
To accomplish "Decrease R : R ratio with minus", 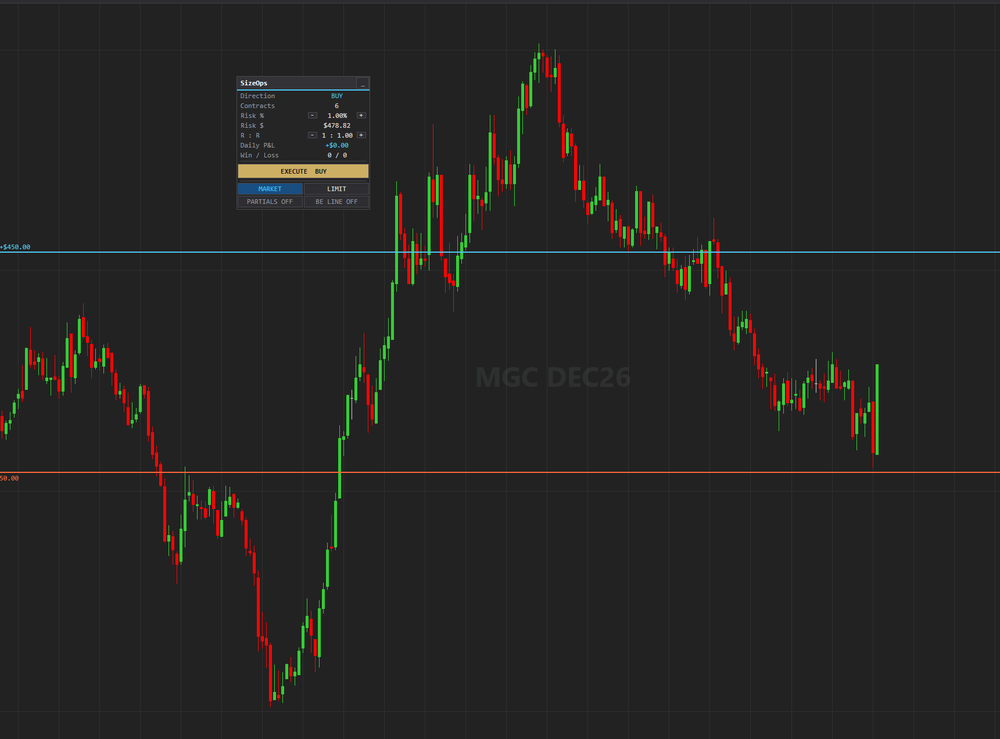I will click(312, 135).
